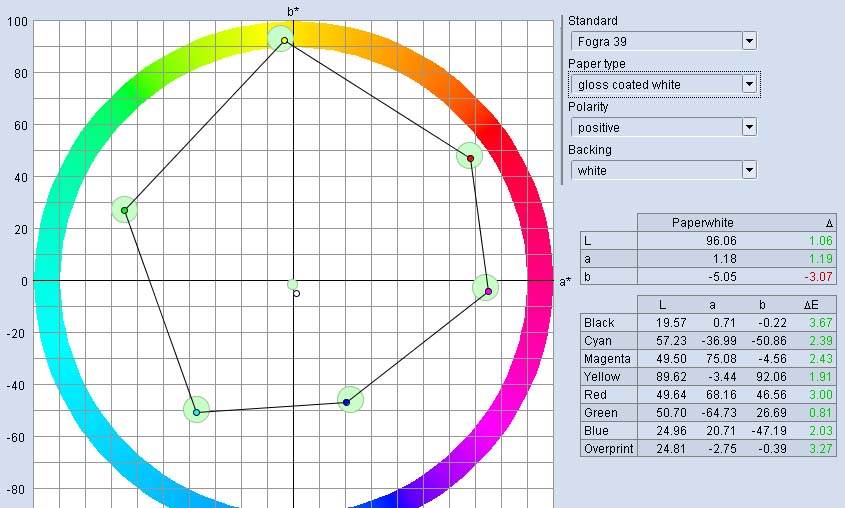
Task: Select the Cyan row in the color table
Action: (x=608, y=341)
